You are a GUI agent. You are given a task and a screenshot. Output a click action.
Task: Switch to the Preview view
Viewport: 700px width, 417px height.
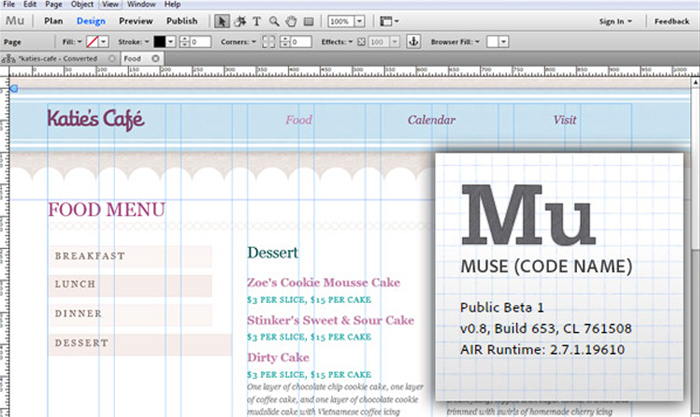tap(136, 21)
